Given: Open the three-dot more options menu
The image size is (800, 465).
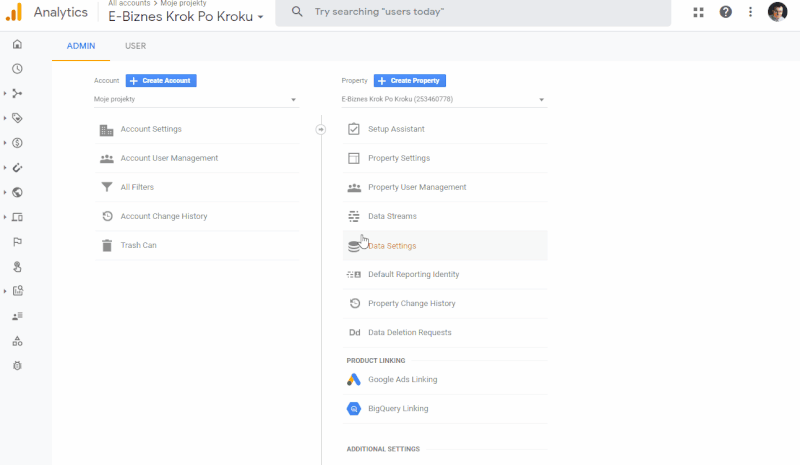Looking at the screenshot, I should tap(751, 12).
